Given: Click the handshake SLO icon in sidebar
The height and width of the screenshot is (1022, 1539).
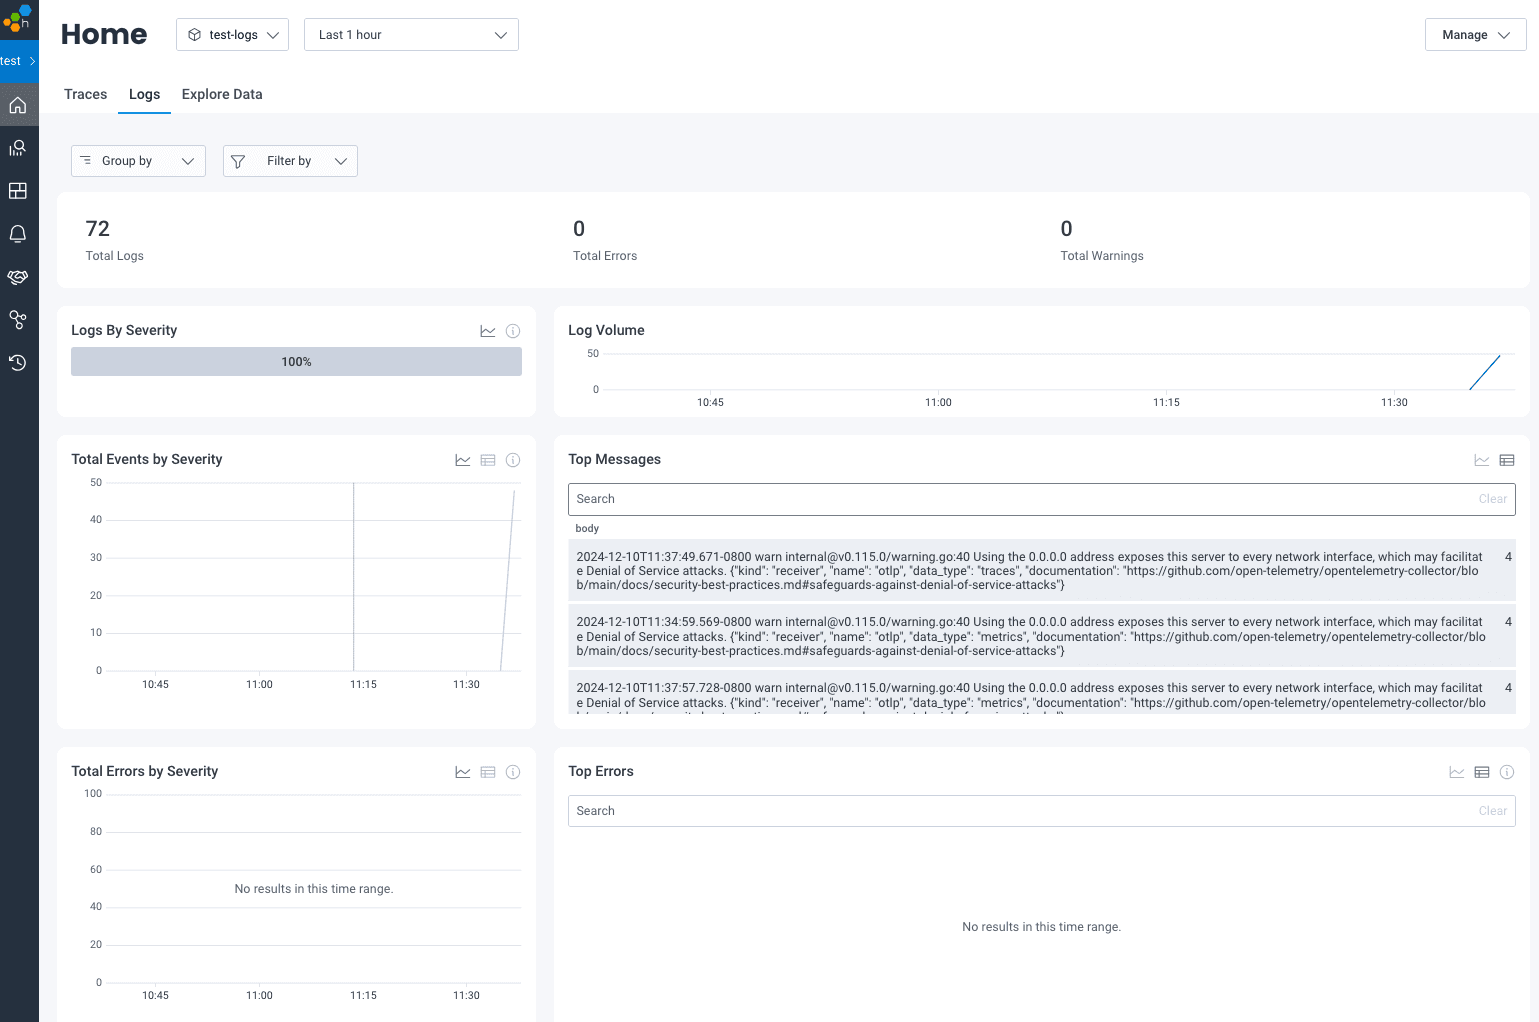Looking at the screenshot, I should pos(18,277).
